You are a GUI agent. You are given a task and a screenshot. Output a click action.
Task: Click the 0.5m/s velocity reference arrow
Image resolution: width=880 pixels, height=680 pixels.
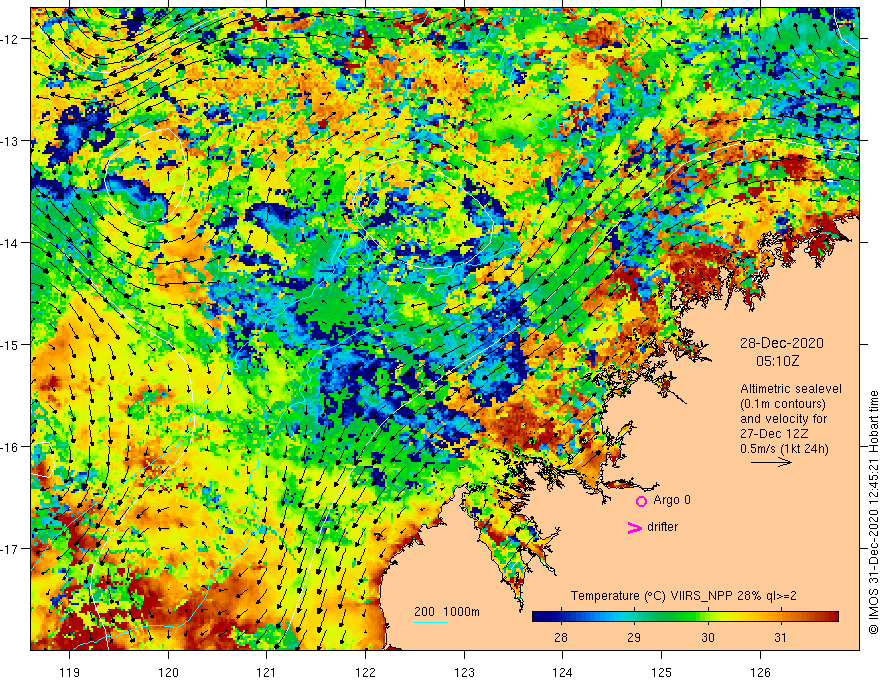(x=771, y=462)
